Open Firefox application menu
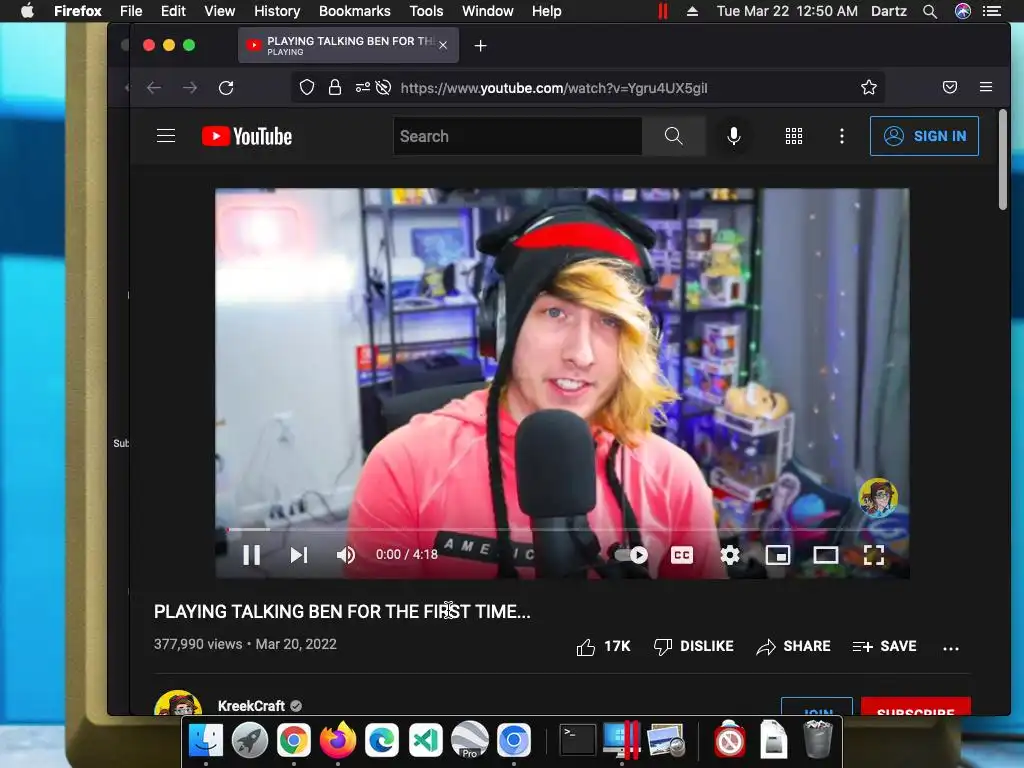 point(986,87)
